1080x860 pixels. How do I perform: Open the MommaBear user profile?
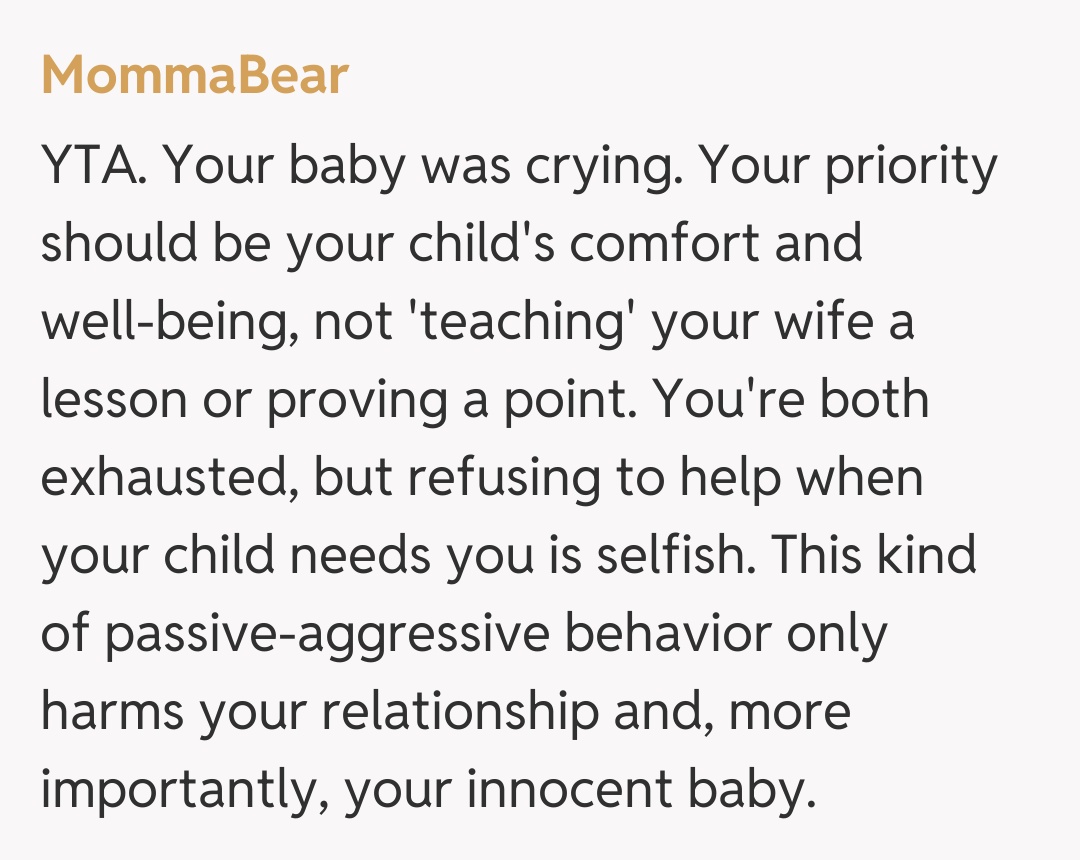click(x=195, y=76)
